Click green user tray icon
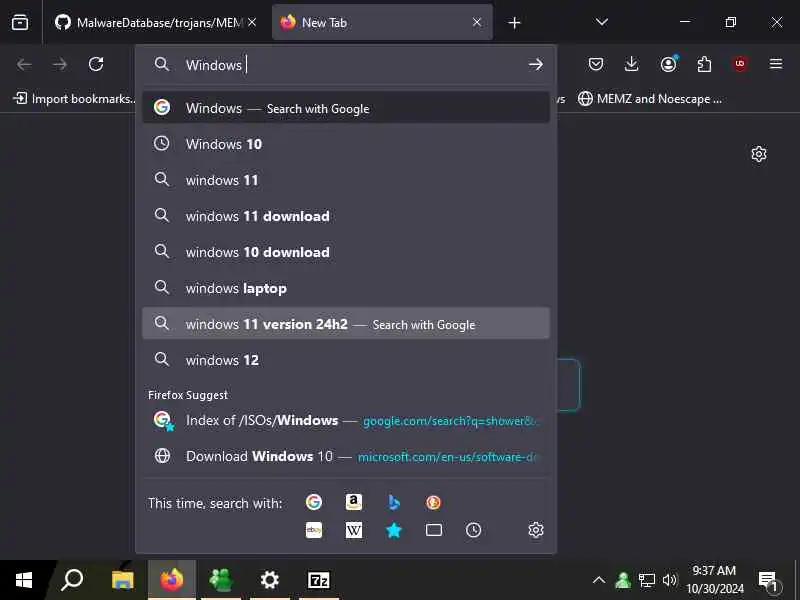This screenshot has height=600, width=800. (623, 580)
